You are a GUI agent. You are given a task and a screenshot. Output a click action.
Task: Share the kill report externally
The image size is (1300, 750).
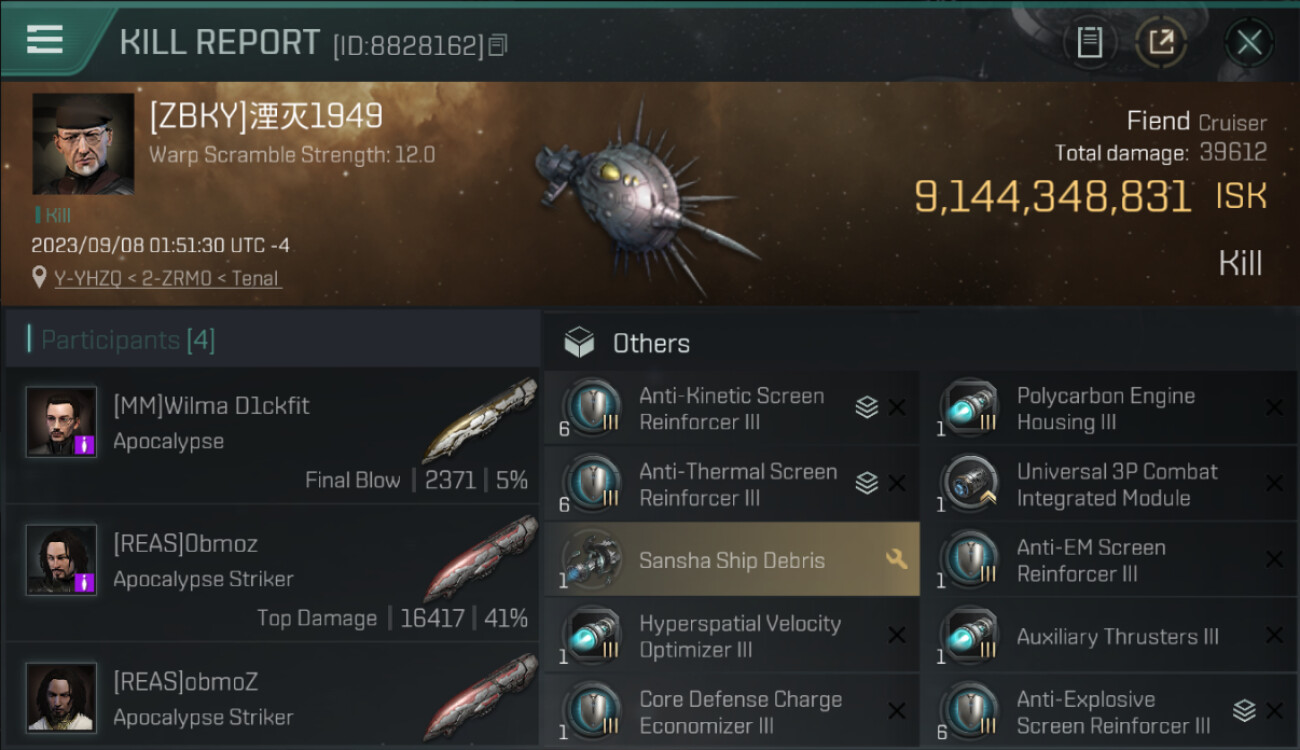1161,42
